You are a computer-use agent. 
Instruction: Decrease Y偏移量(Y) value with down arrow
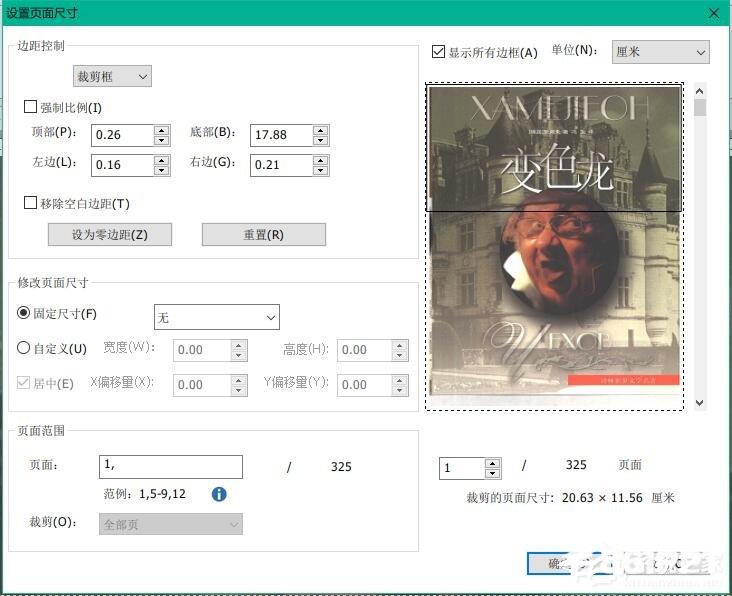[x=400, y=390]
